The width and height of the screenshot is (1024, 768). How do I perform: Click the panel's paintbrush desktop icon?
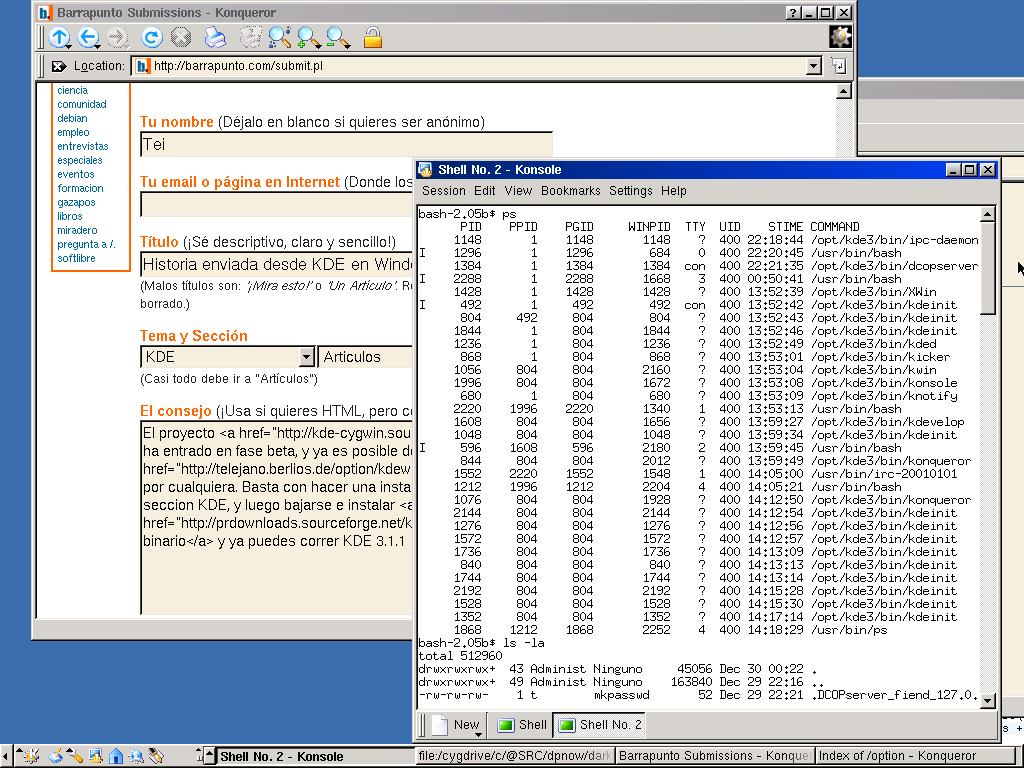(55, 756)
